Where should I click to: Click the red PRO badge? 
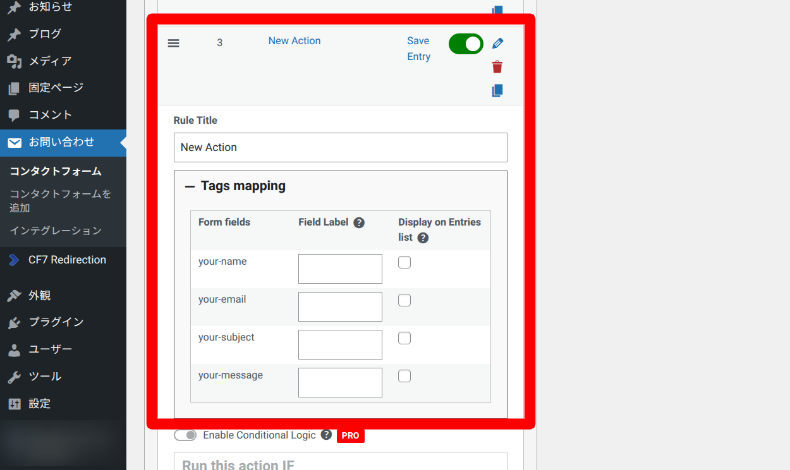[x=351, y=435]
